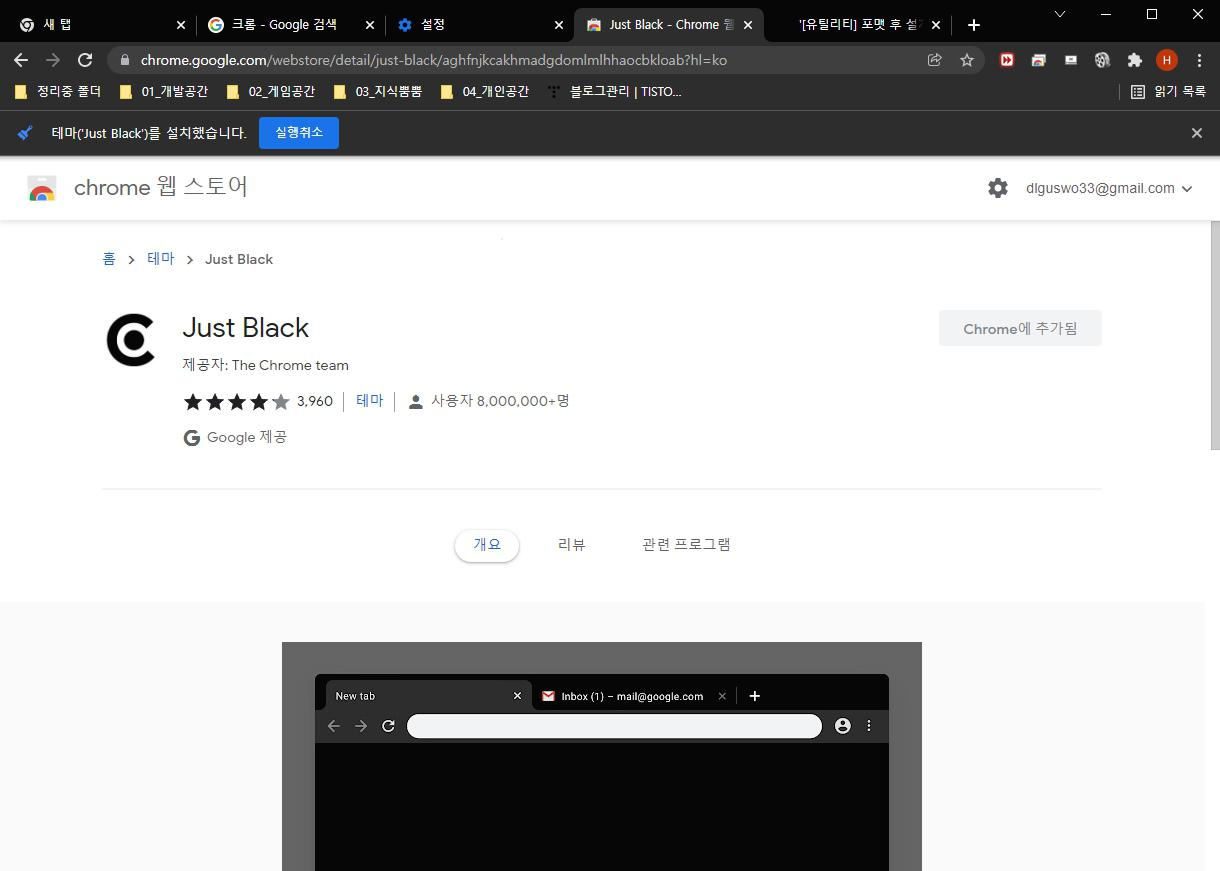Open the 01_개발공간 bookmark folder

pos(163,91)
